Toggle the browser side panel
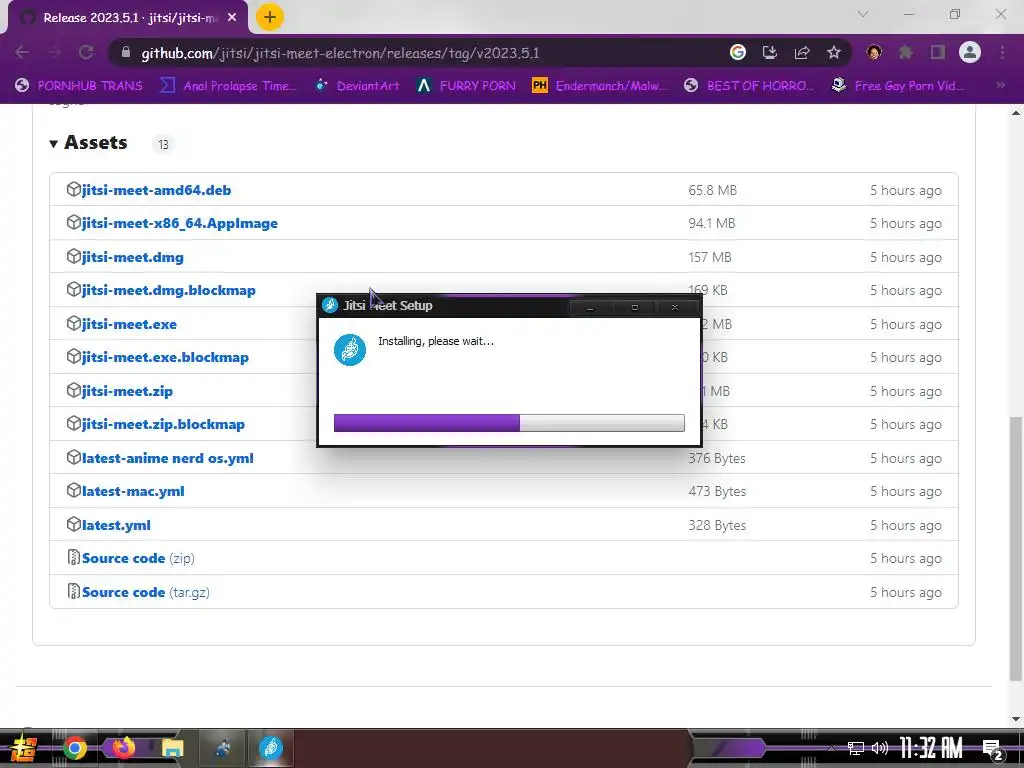Image resolution: width=1024 pixels, height=768 pixels. click(x=938, y=52)
